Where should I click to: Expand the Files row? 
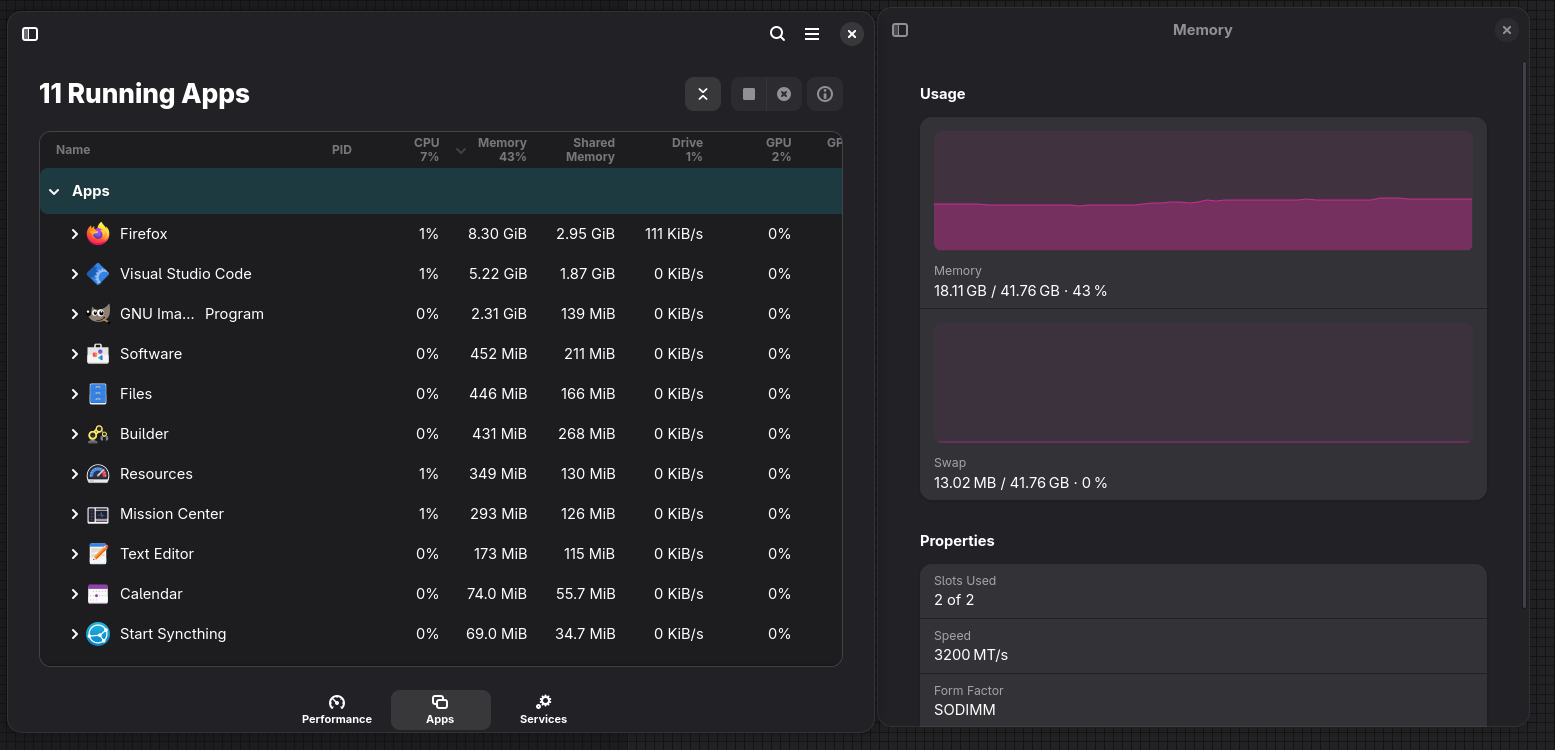coord(74,394)
